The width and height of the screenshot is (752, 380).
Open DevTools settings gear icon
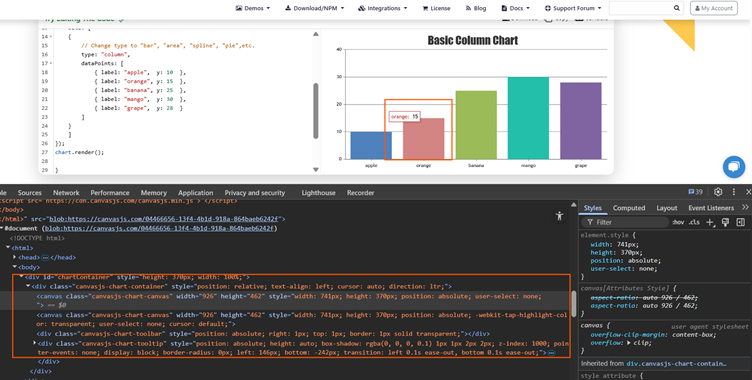tap(717, 192)
